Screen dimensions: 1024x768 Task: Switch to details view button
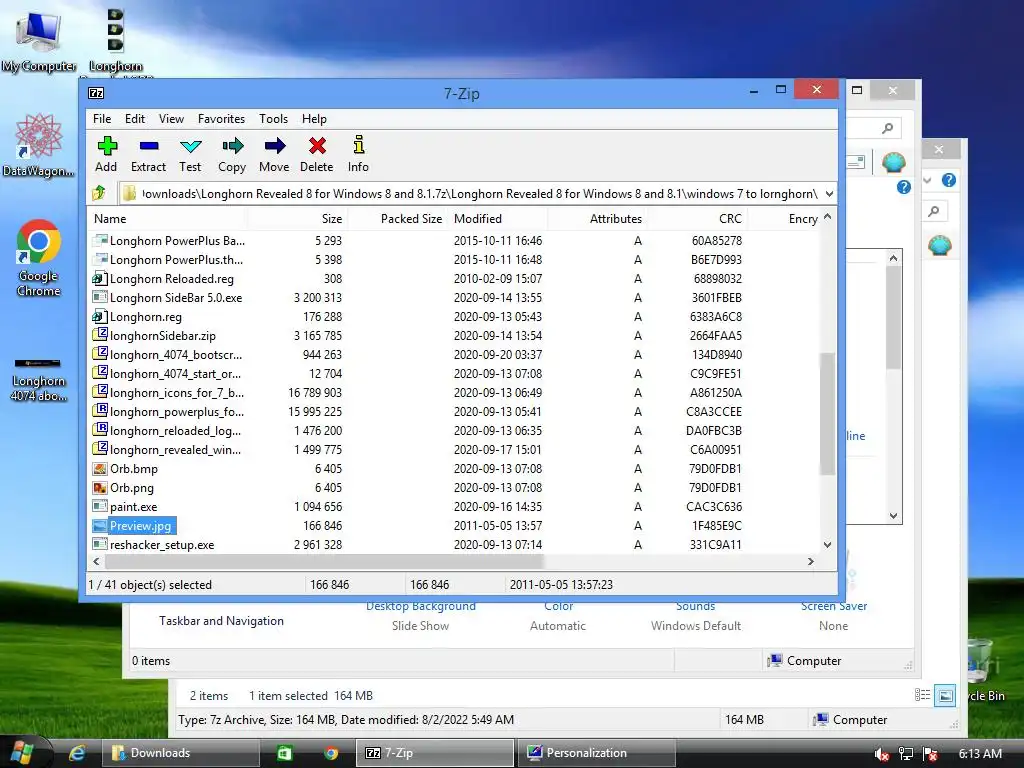(922, 696)
